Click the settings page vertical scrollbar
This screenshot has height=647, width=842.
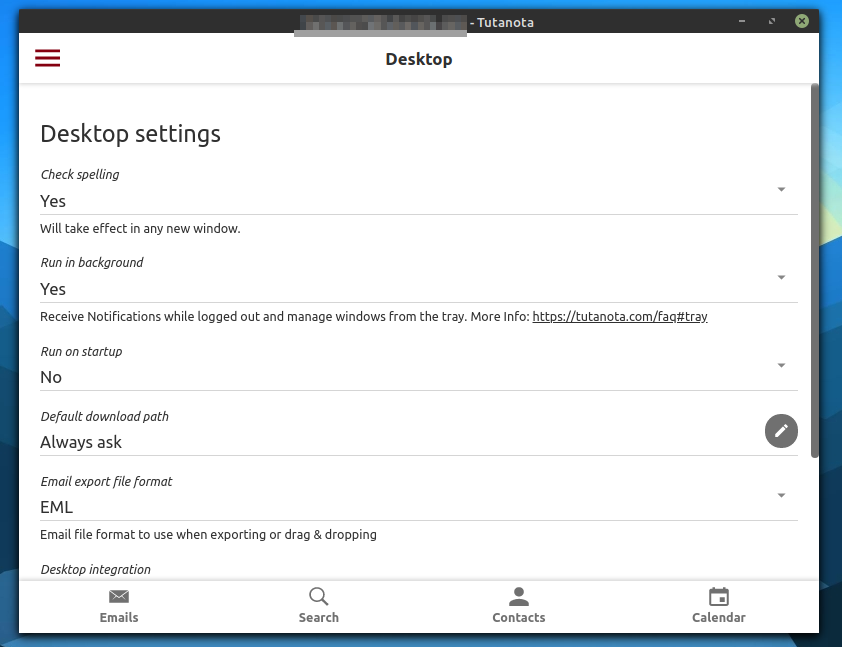point(815,270)
